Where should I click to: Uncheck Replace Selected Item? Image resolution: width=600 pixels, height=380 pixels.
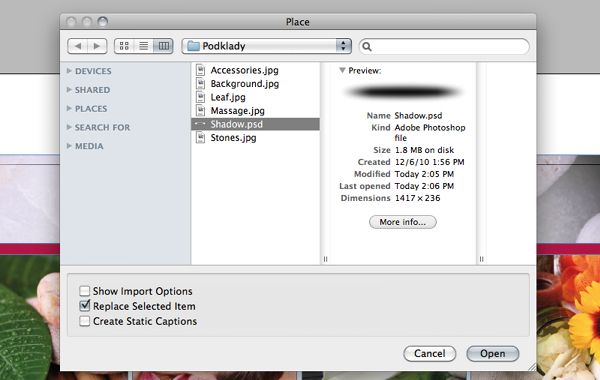(84, 306)
